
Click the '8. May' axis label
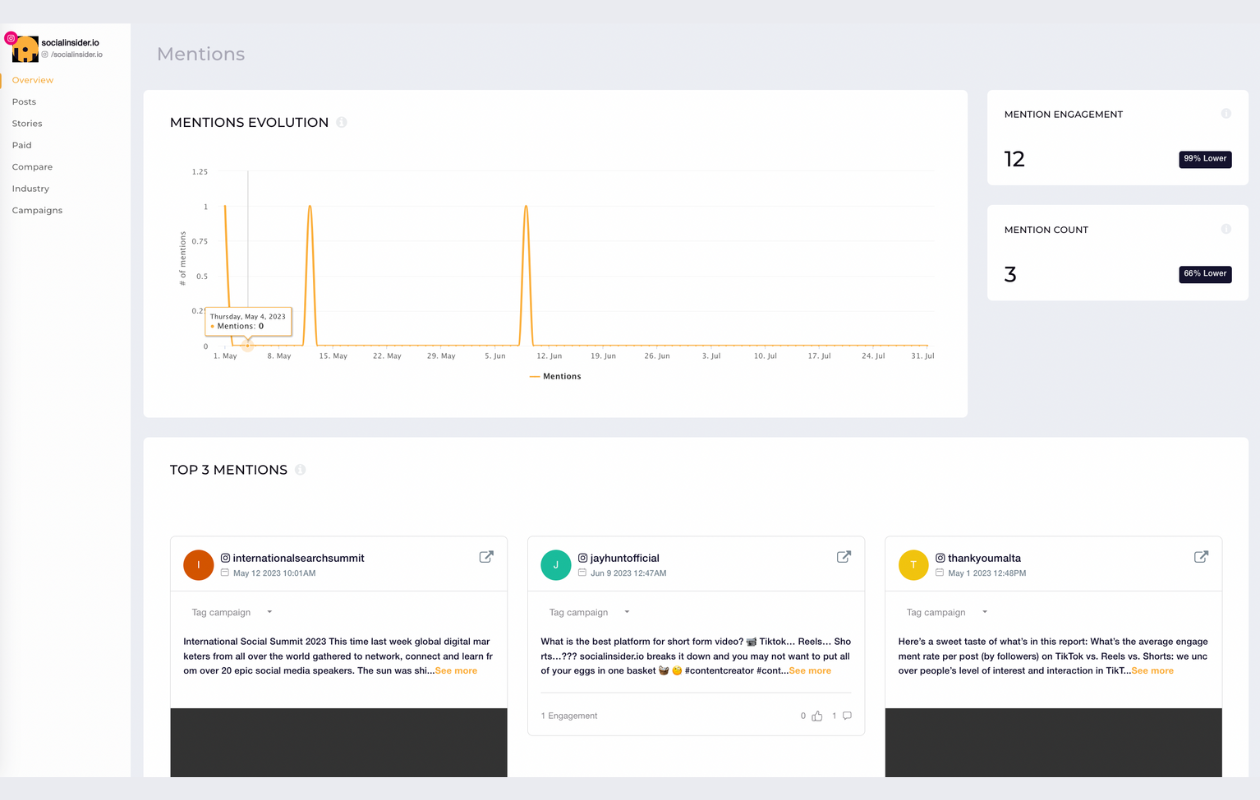278,356
